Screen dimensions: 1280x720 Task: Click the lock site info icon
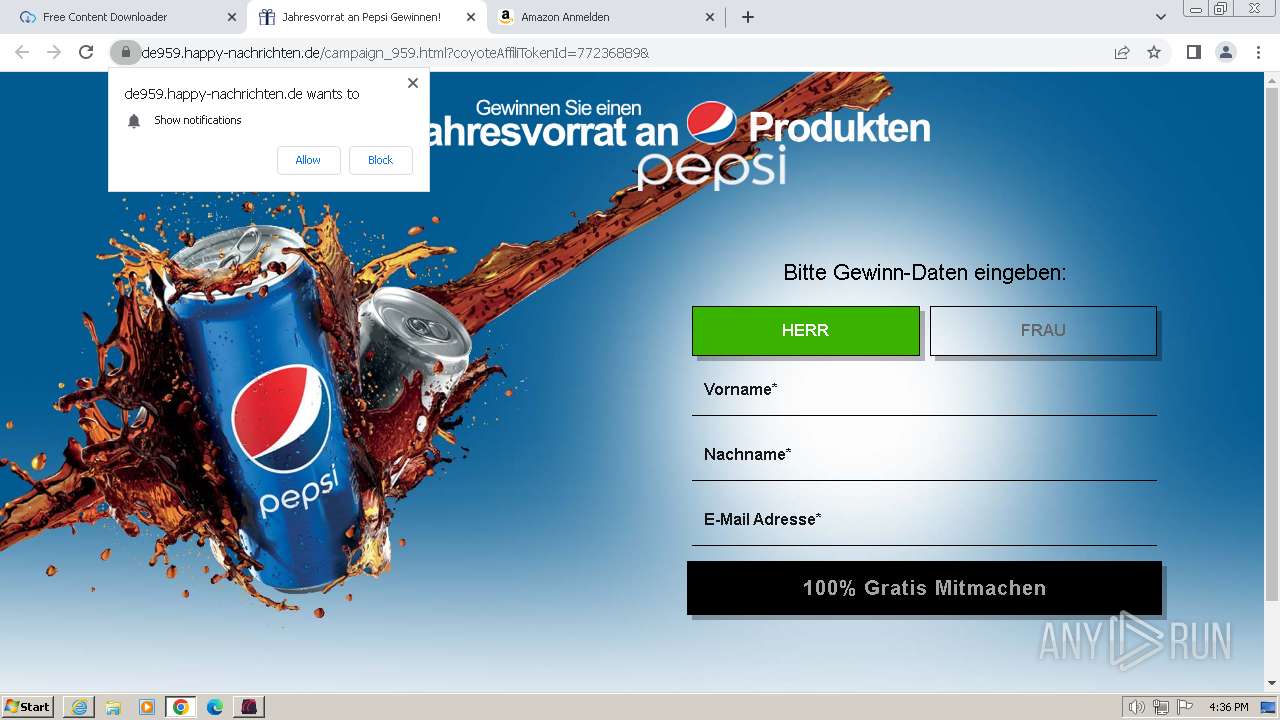(x=125, y=52)
